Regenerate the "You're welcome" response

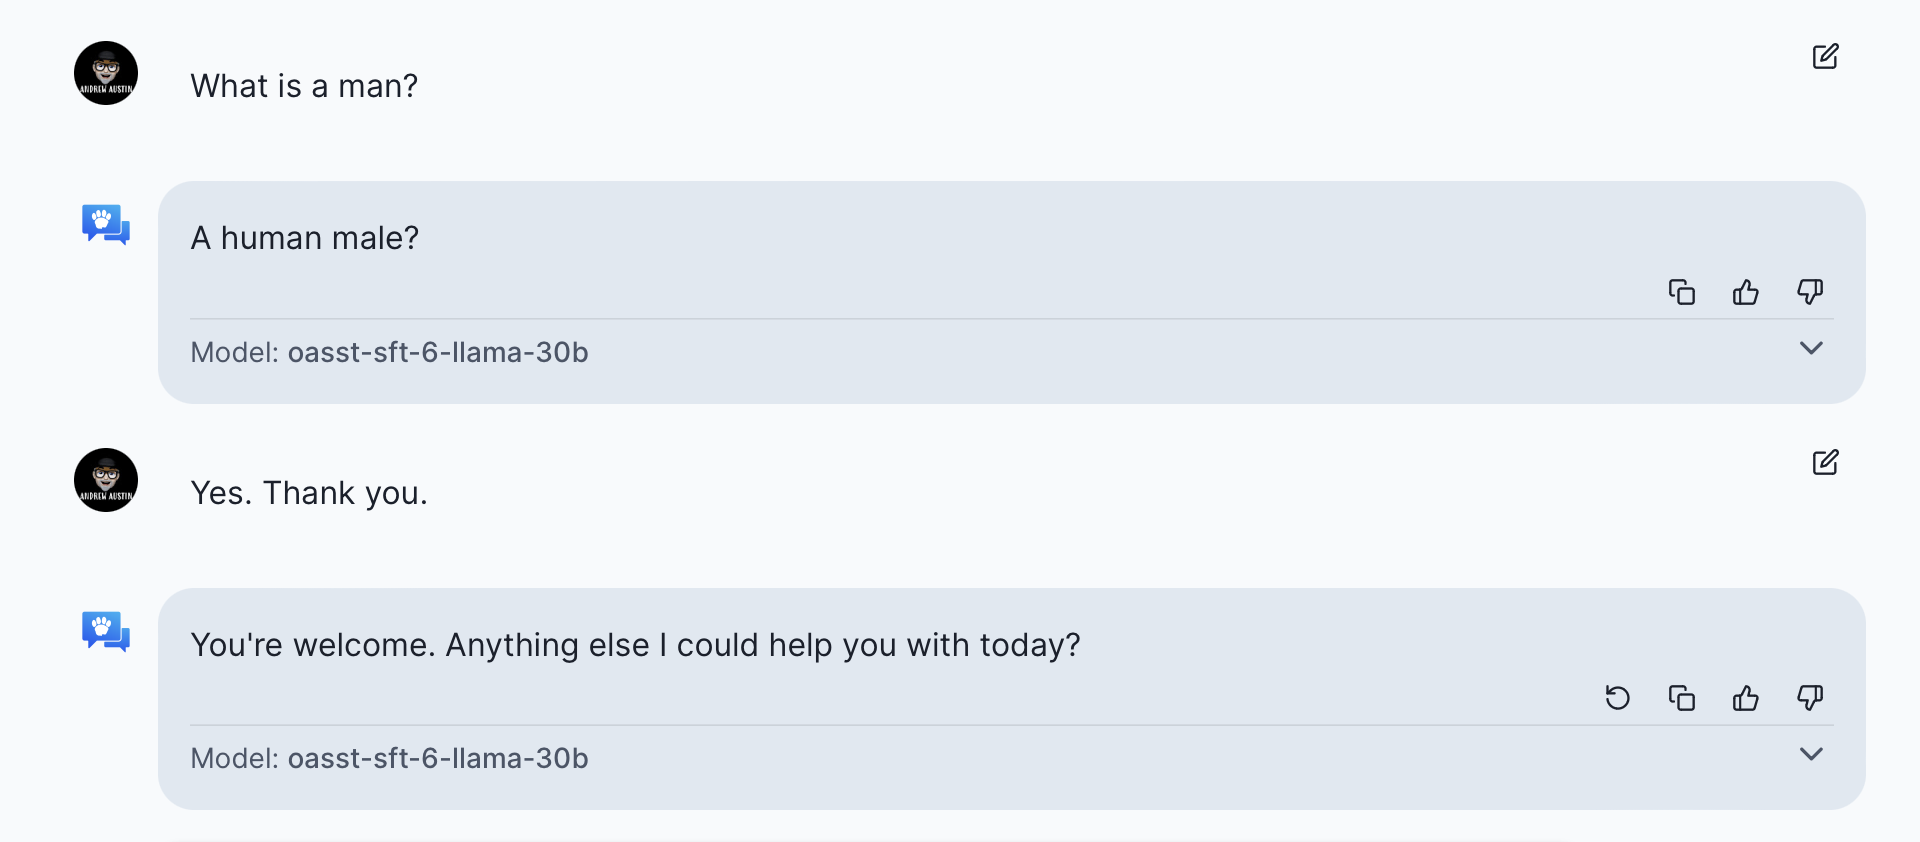click(x=1618, y=698)
